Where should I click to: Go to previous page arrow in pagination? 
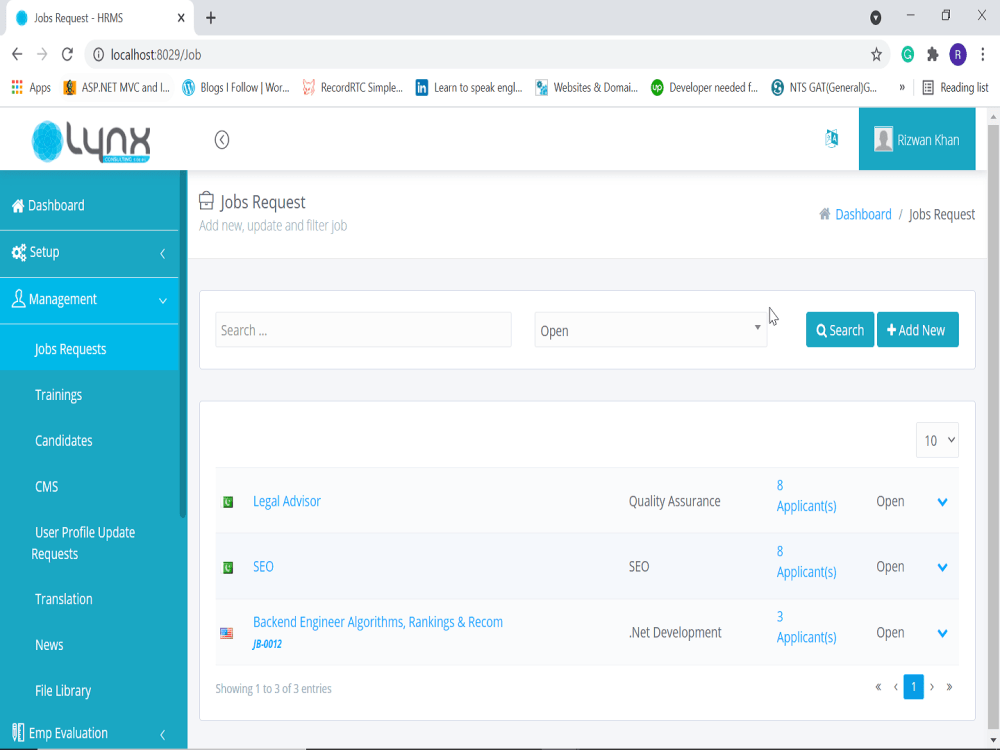click(895, 687)
